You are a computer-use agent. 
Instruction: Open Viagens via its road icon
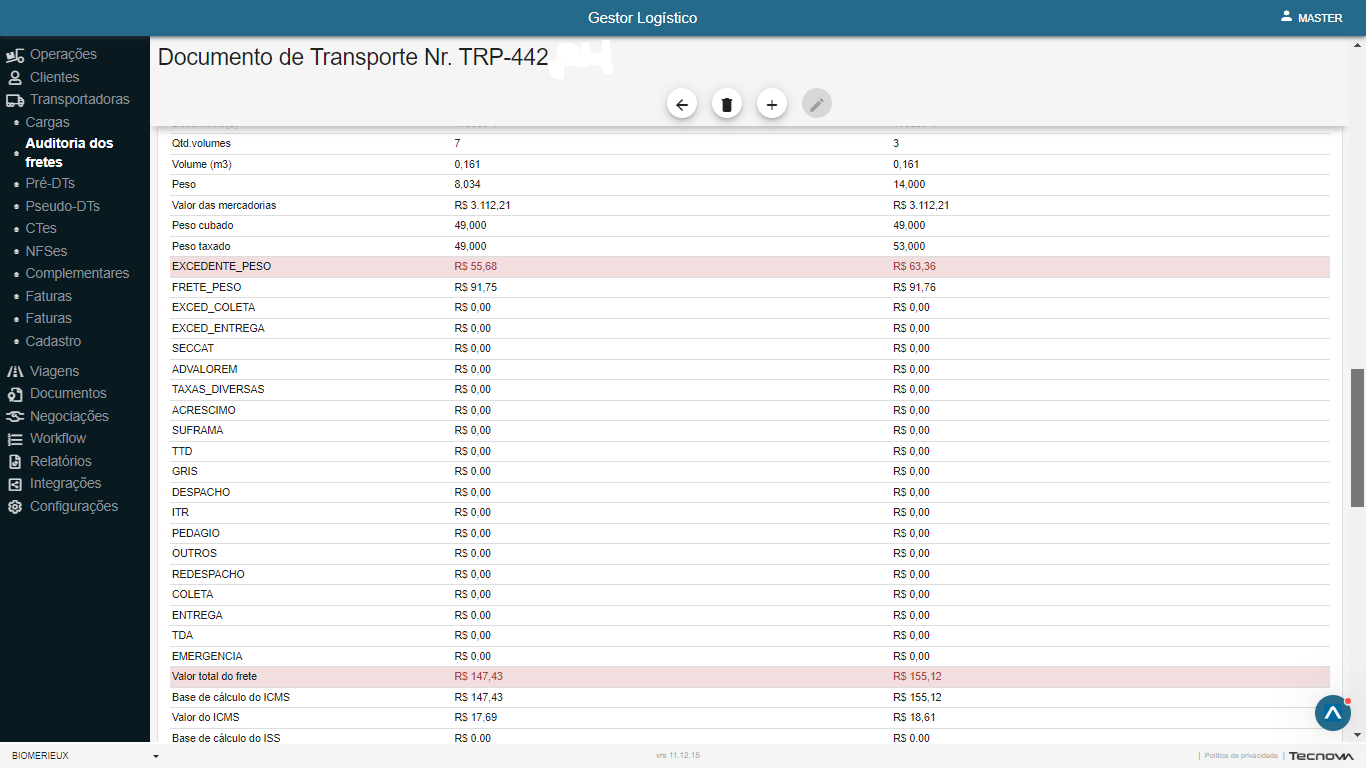(x=14, y=372)
